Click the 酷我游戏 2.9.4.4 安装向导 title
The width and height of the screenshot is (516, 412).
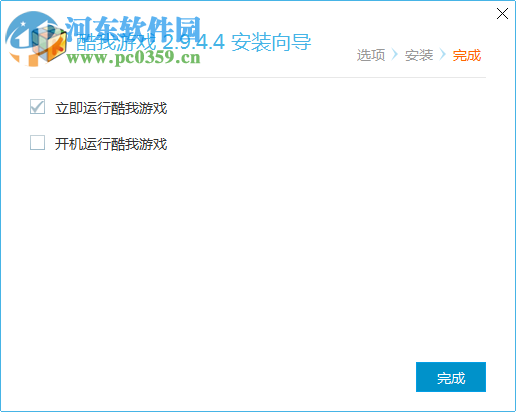click(193, 42)
